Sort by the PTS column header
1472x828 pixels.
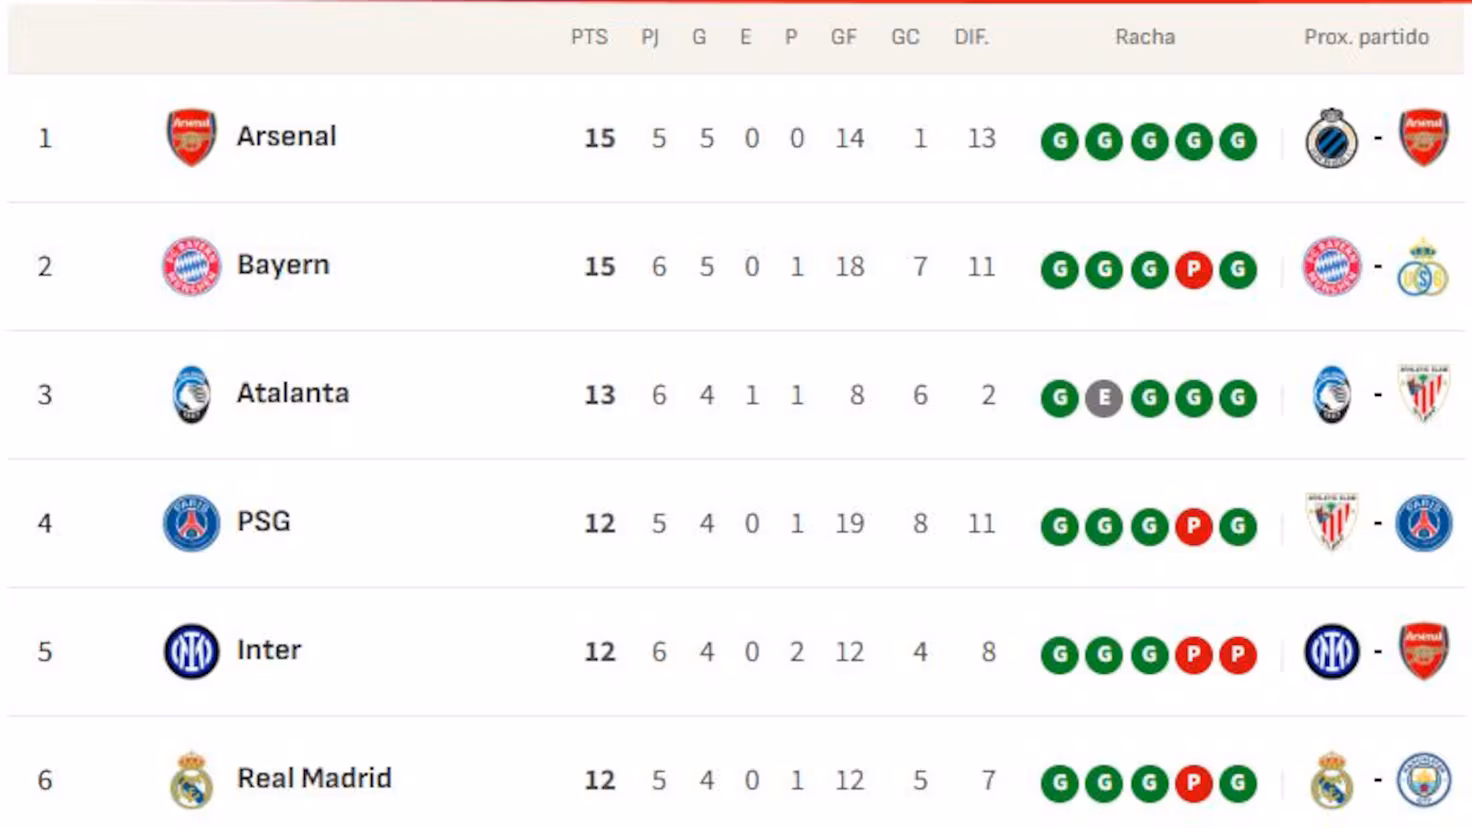point(590,37)
